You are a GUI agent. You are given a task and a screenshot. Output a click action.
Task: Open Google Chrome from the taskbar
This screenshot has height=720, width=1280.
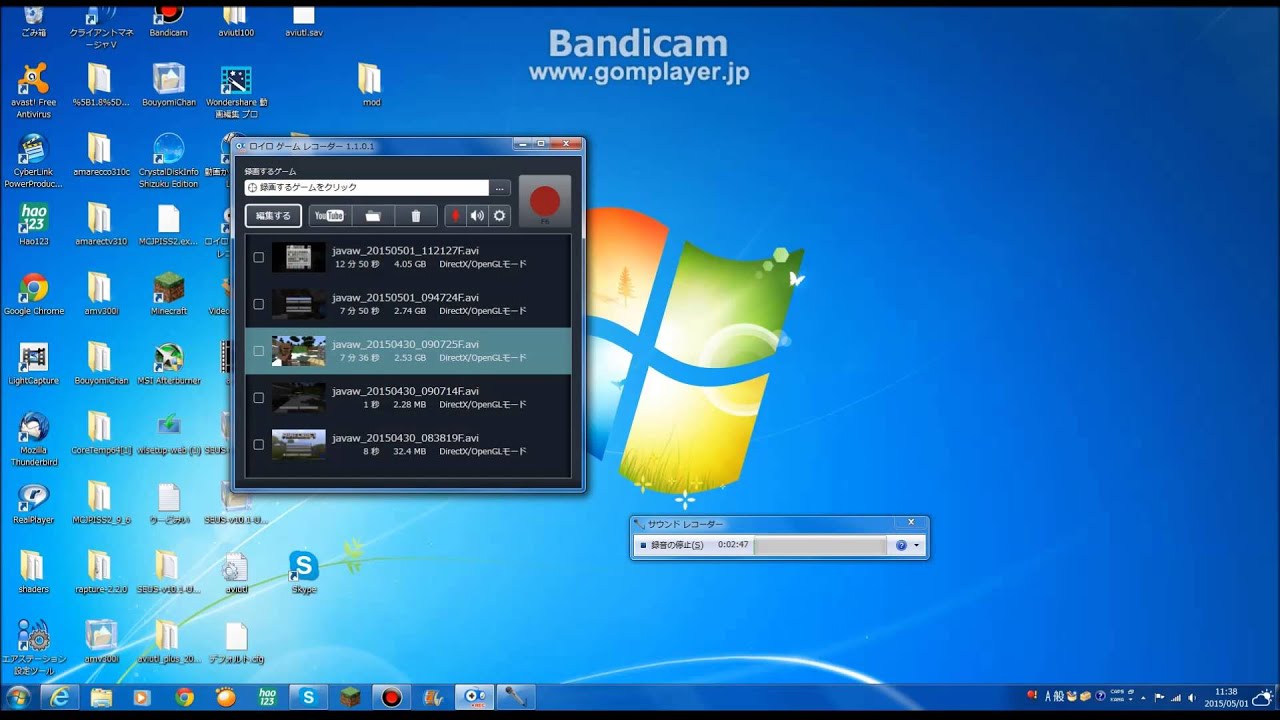pyautogui.click(x=184, y=696)
